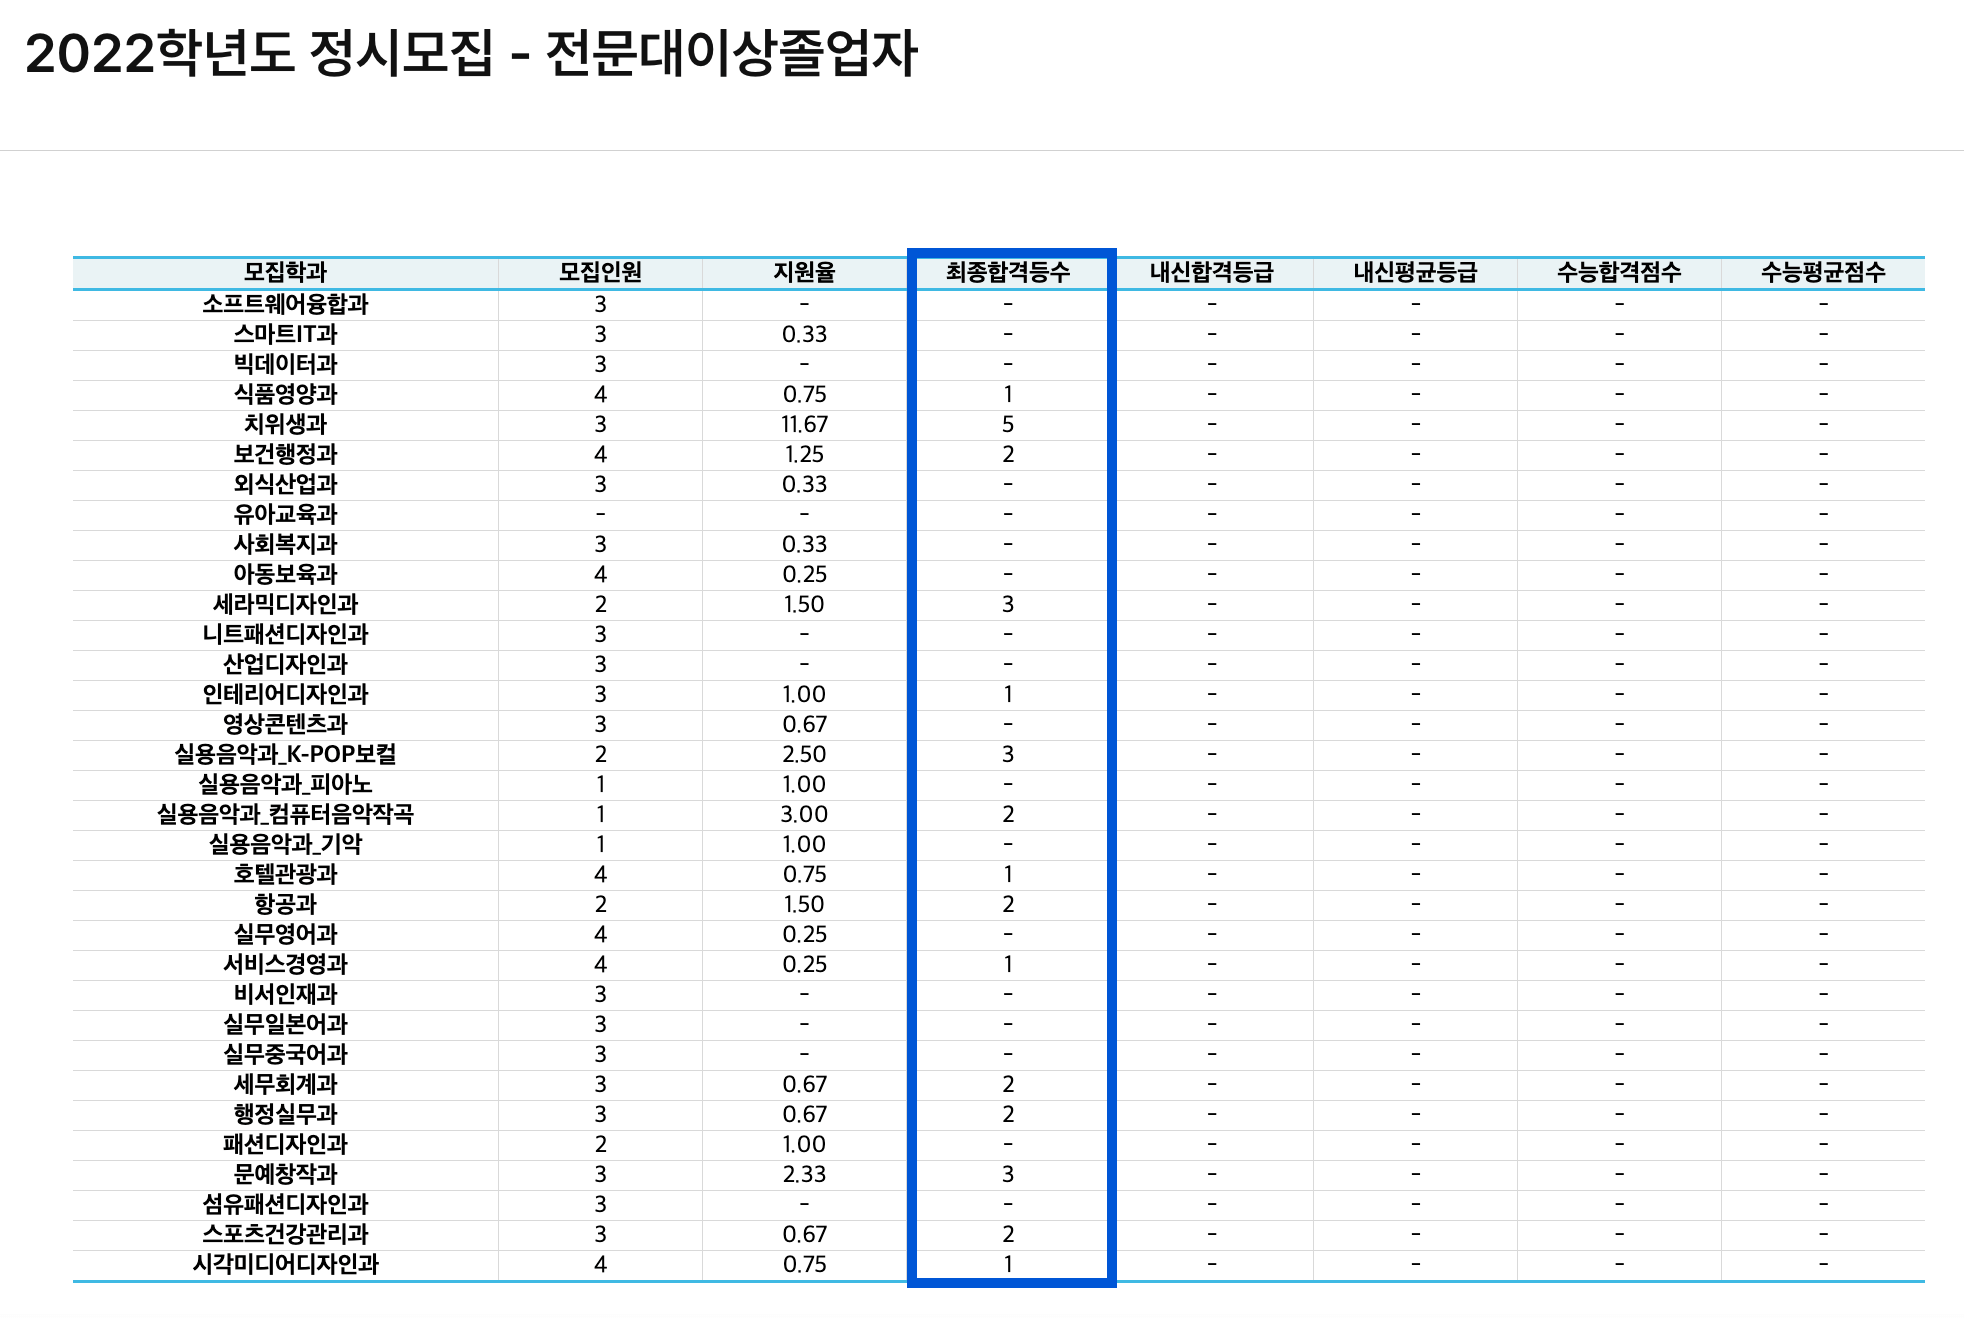The image size is (1964, 1318).
Task: Click the page title 2022학년도 정시모집 - 전문대이상졸업자
Action: [470, 54]
